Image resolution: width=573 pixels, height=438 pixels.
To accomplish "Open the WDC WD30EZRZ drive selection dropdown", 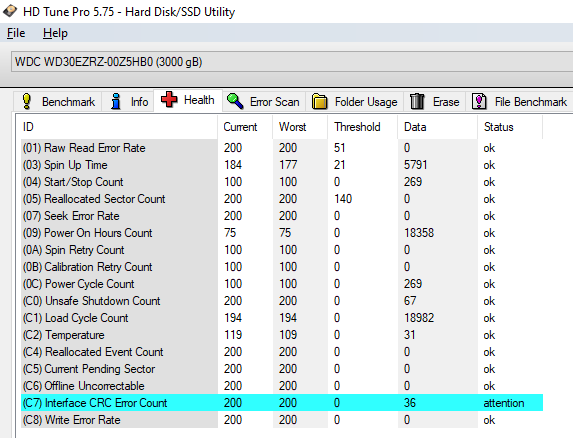I will tap(292, 62).
